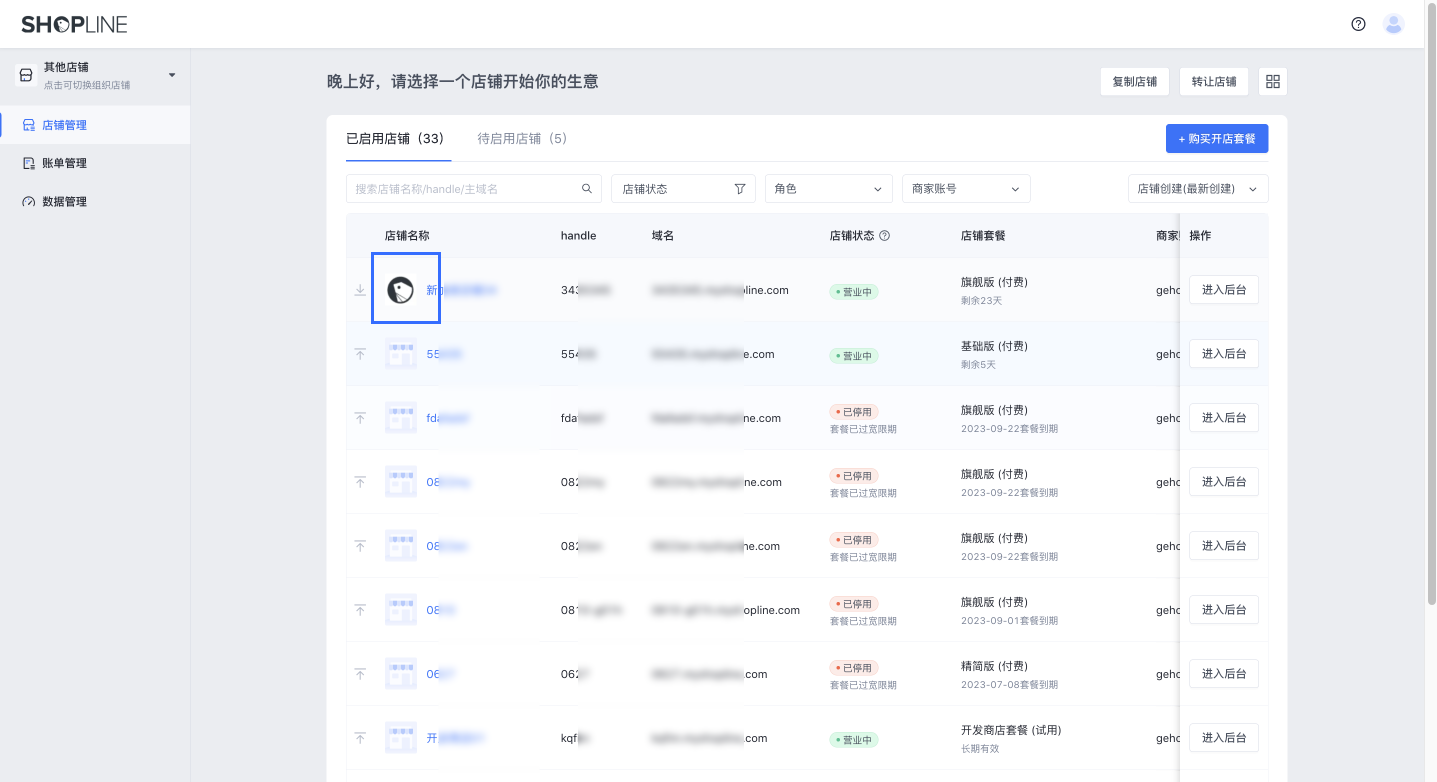The width and height of the screenshot is (1437, 782).
Task: Click store thumbnail in the 554 row
Action: 401,354
